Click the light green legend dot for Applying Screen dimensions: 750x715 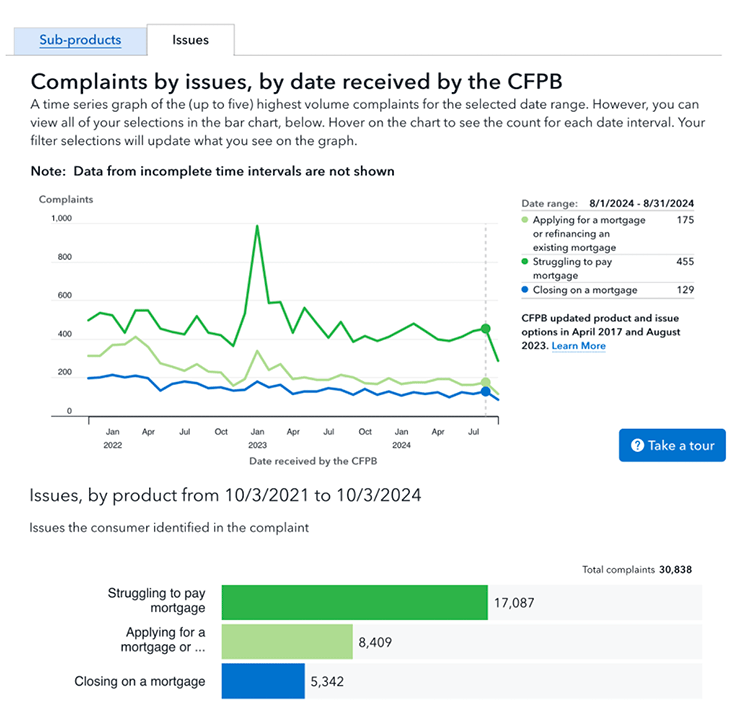coord(526,219)
